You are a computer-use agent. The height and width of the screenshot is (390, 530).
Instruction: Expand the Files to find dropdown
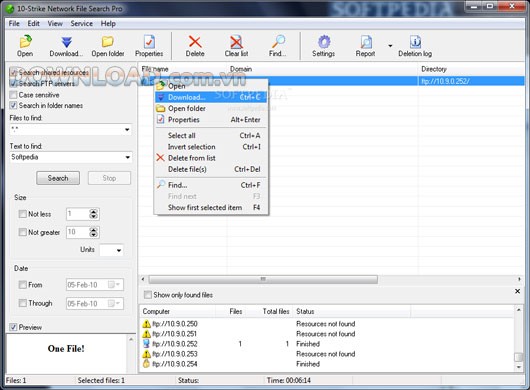(x=127, y=129)
